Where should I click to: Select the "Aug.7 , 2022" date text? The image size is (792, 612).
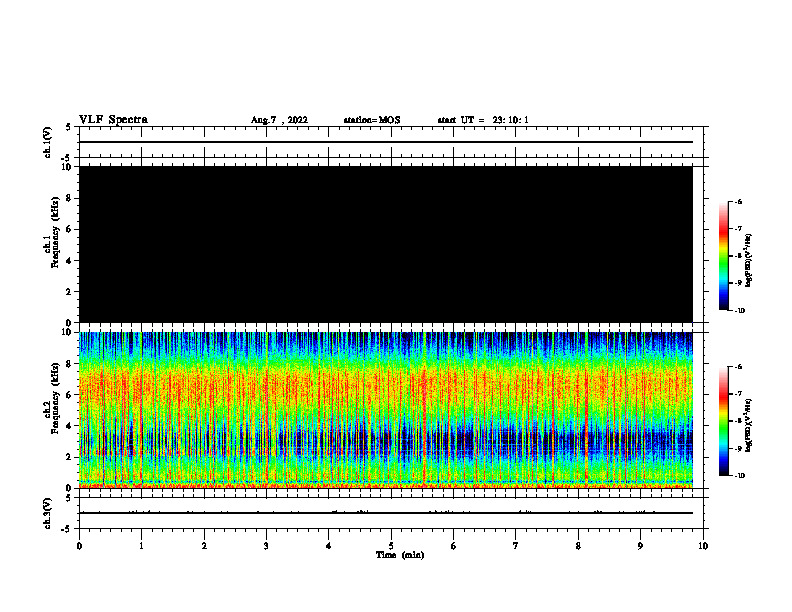[x=279, y=120]
